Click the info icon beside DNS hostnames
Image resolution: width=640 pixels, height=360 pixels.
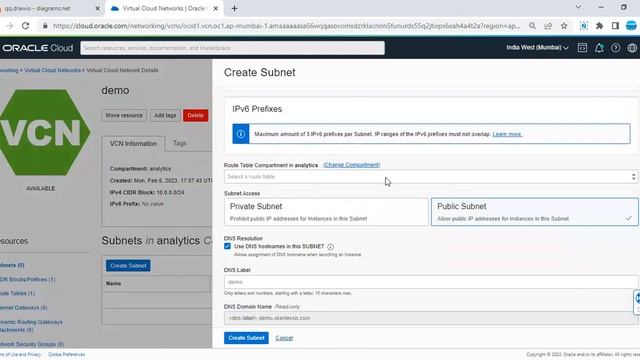pos(330,247)
